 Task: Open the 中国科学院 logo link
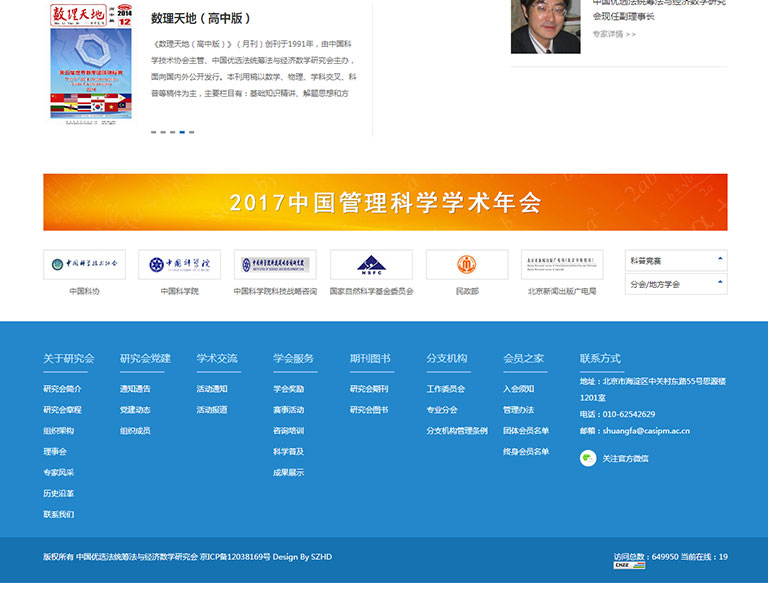[180, 265]
